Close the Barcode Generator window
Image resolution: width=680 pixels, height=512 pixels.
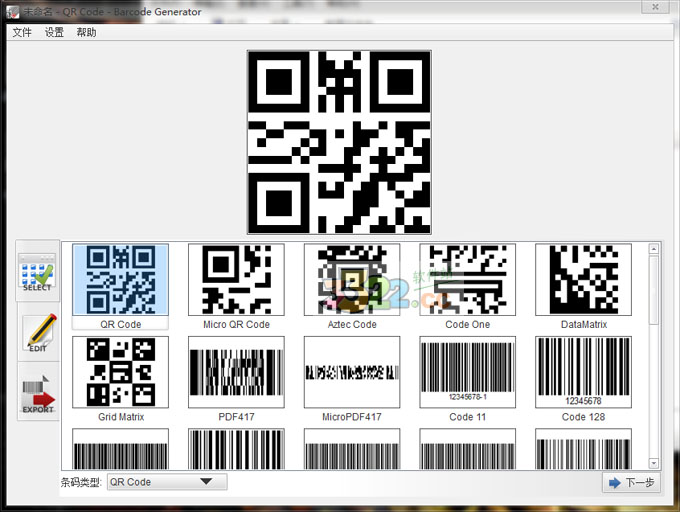[655, 7]
